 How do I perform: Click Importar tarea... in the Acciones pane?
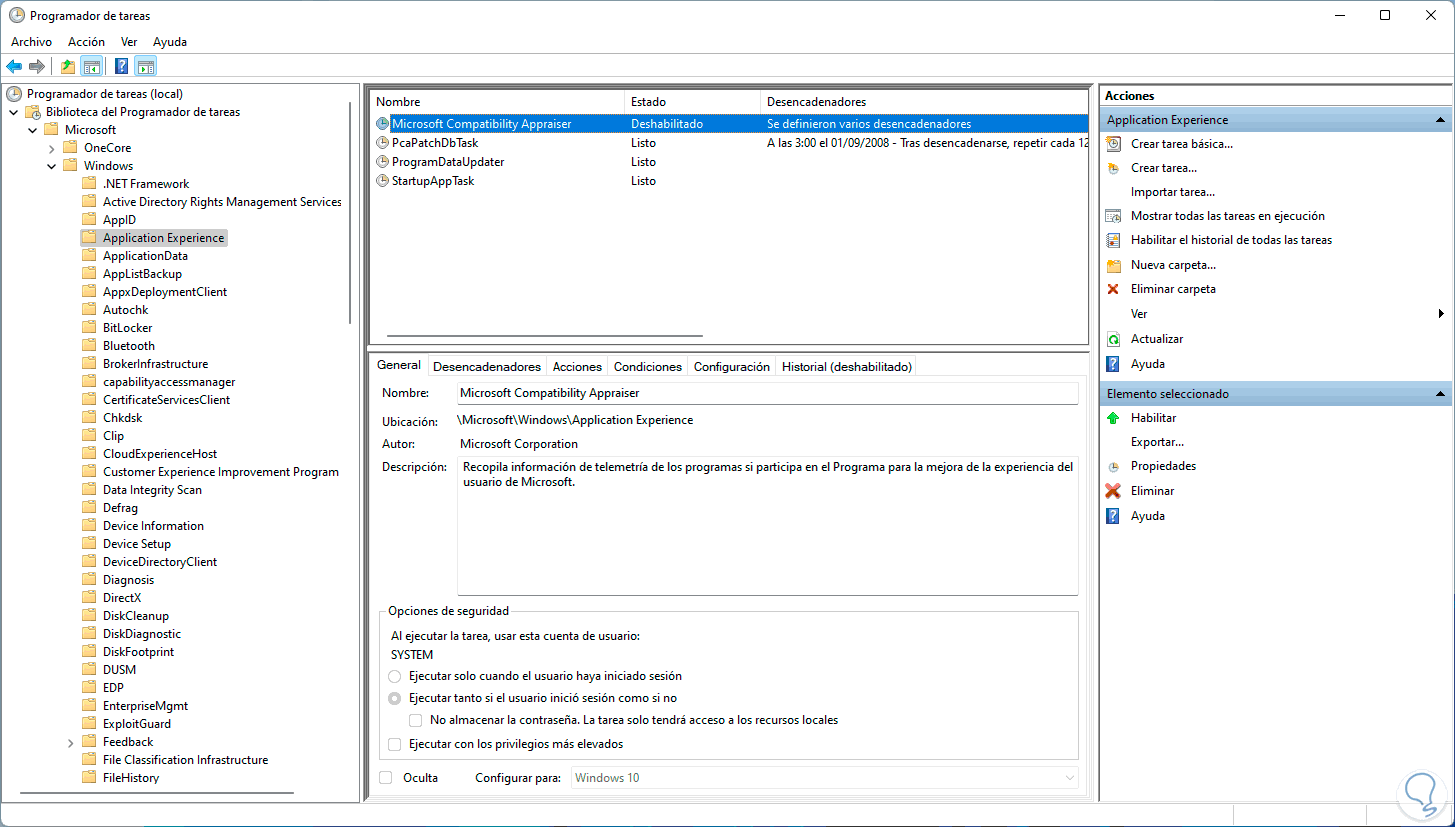(1173, 192)
